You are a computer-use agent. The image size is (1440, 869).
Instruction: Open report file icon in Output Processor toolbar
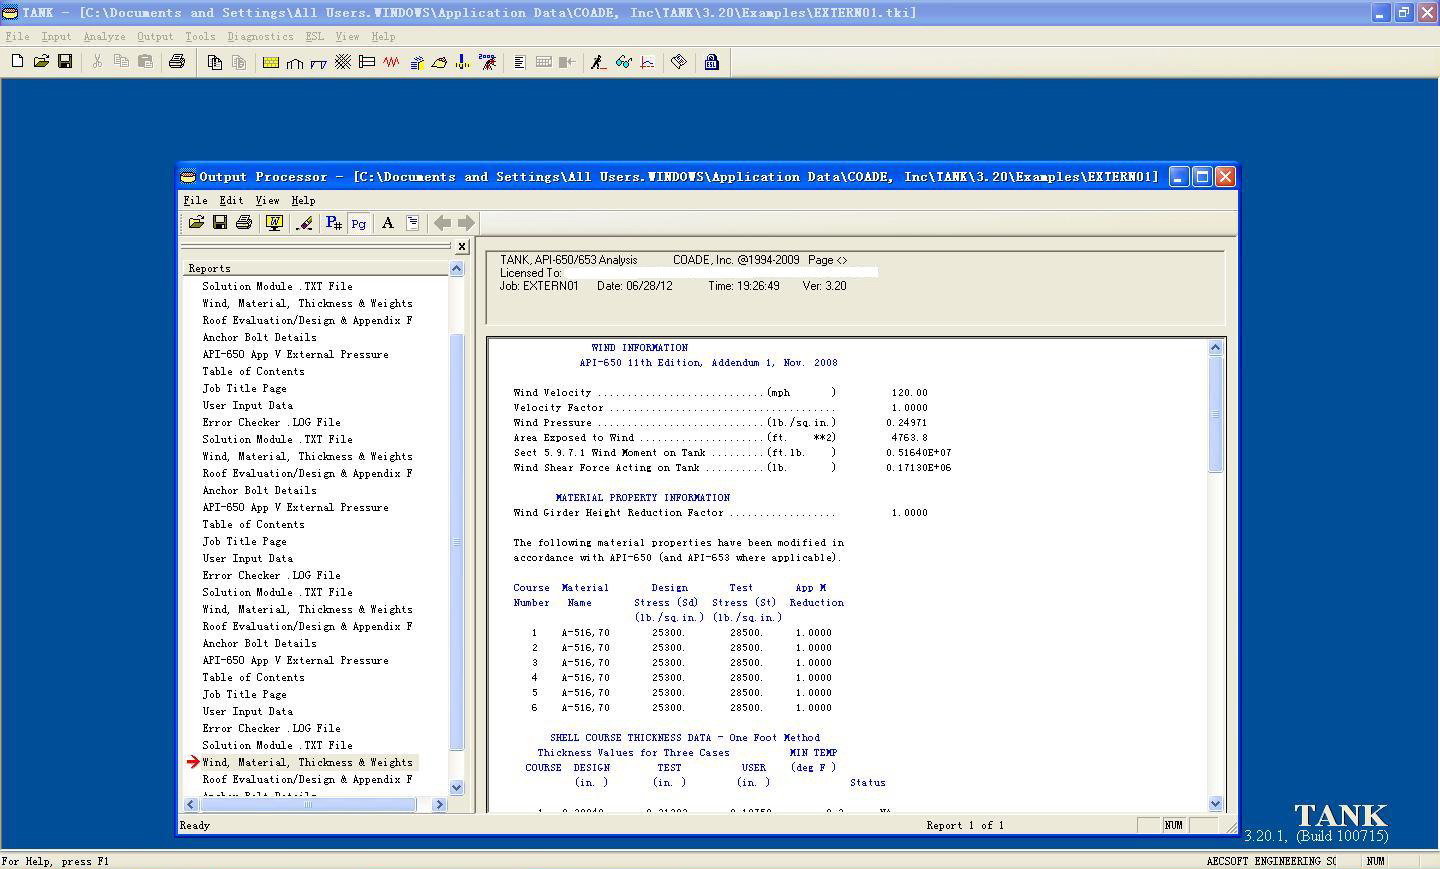tap(196, 223)
